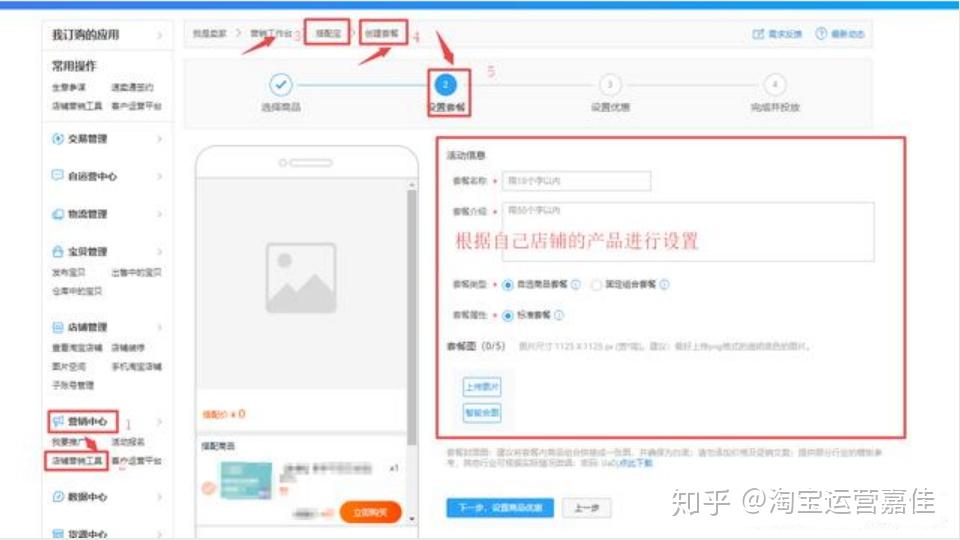Click the 套餐名称 input field
Viewport: 960px width, 540px height.
pos(576,181)
